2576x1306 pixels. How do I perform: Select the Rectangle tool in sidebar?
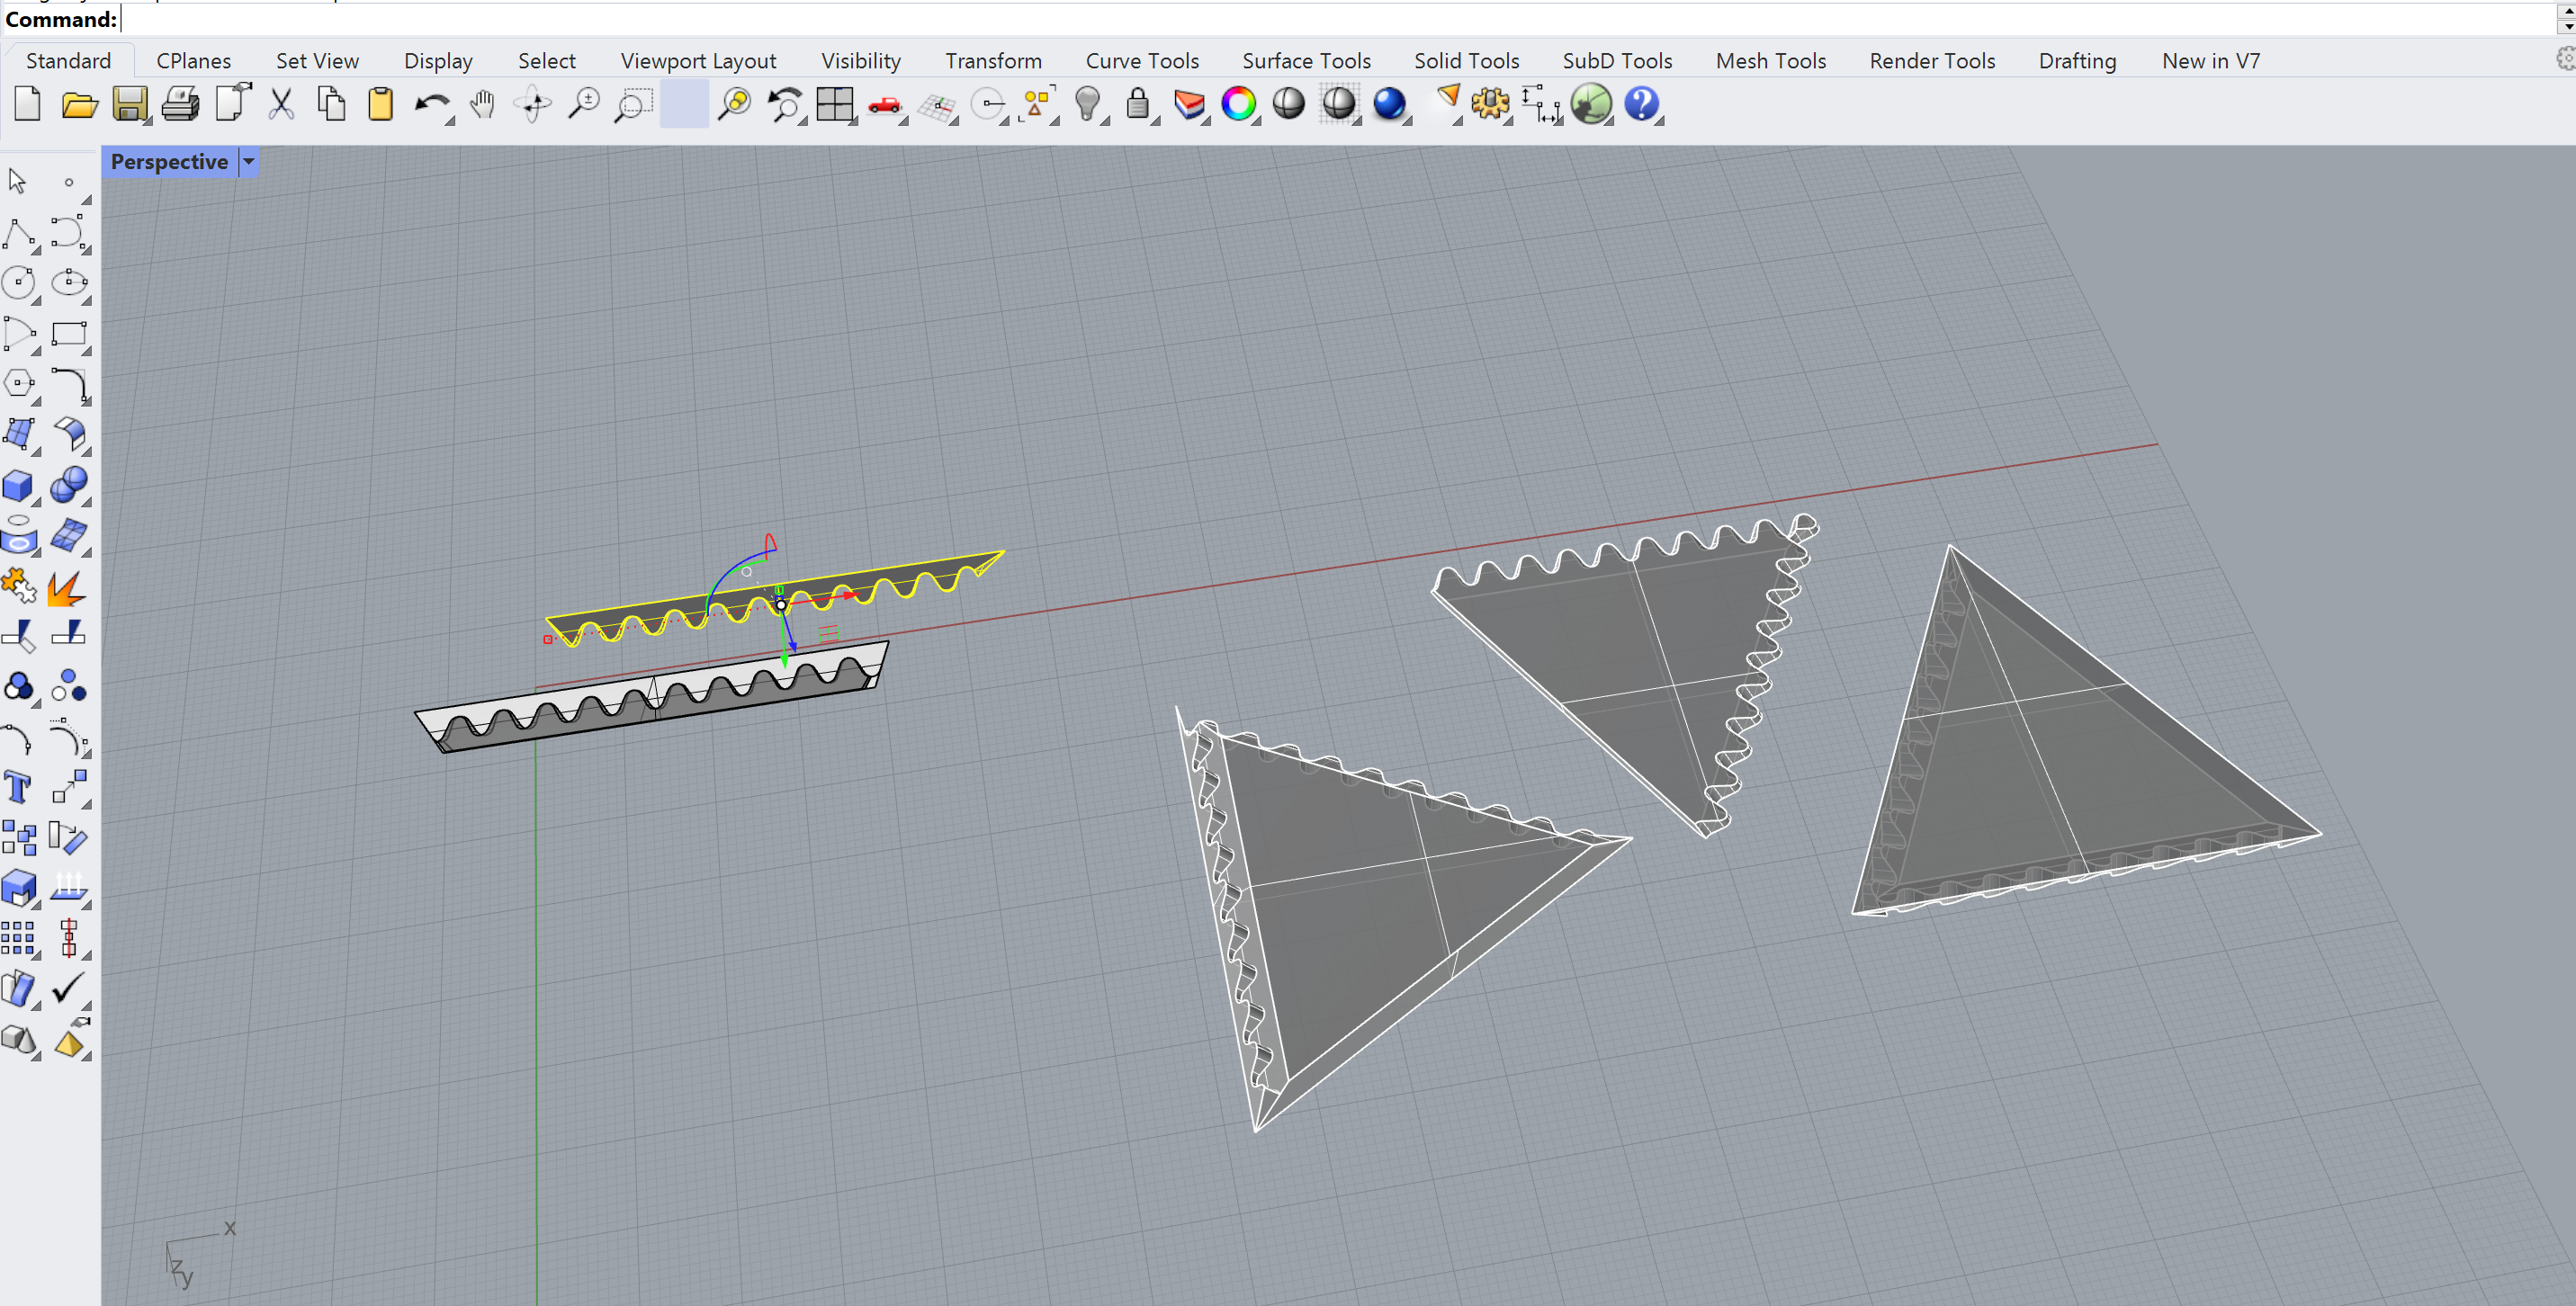click(69, 334)
